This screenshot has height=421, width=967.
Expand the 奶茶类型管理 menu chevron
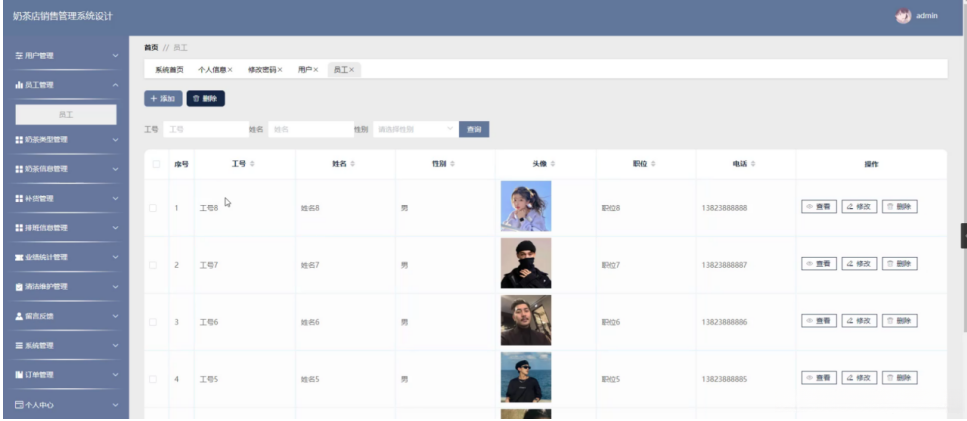[115, 140]
